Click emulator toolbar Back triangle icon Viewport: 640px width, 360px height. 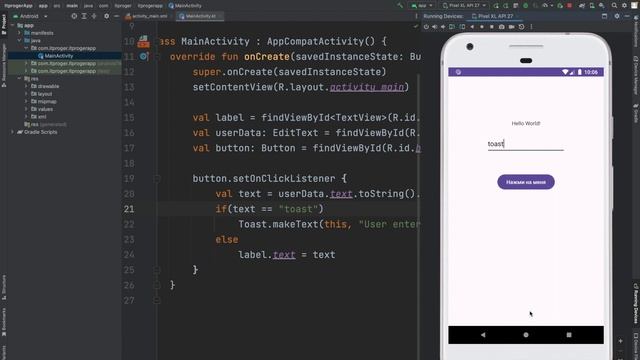click(x=472, y=27)
